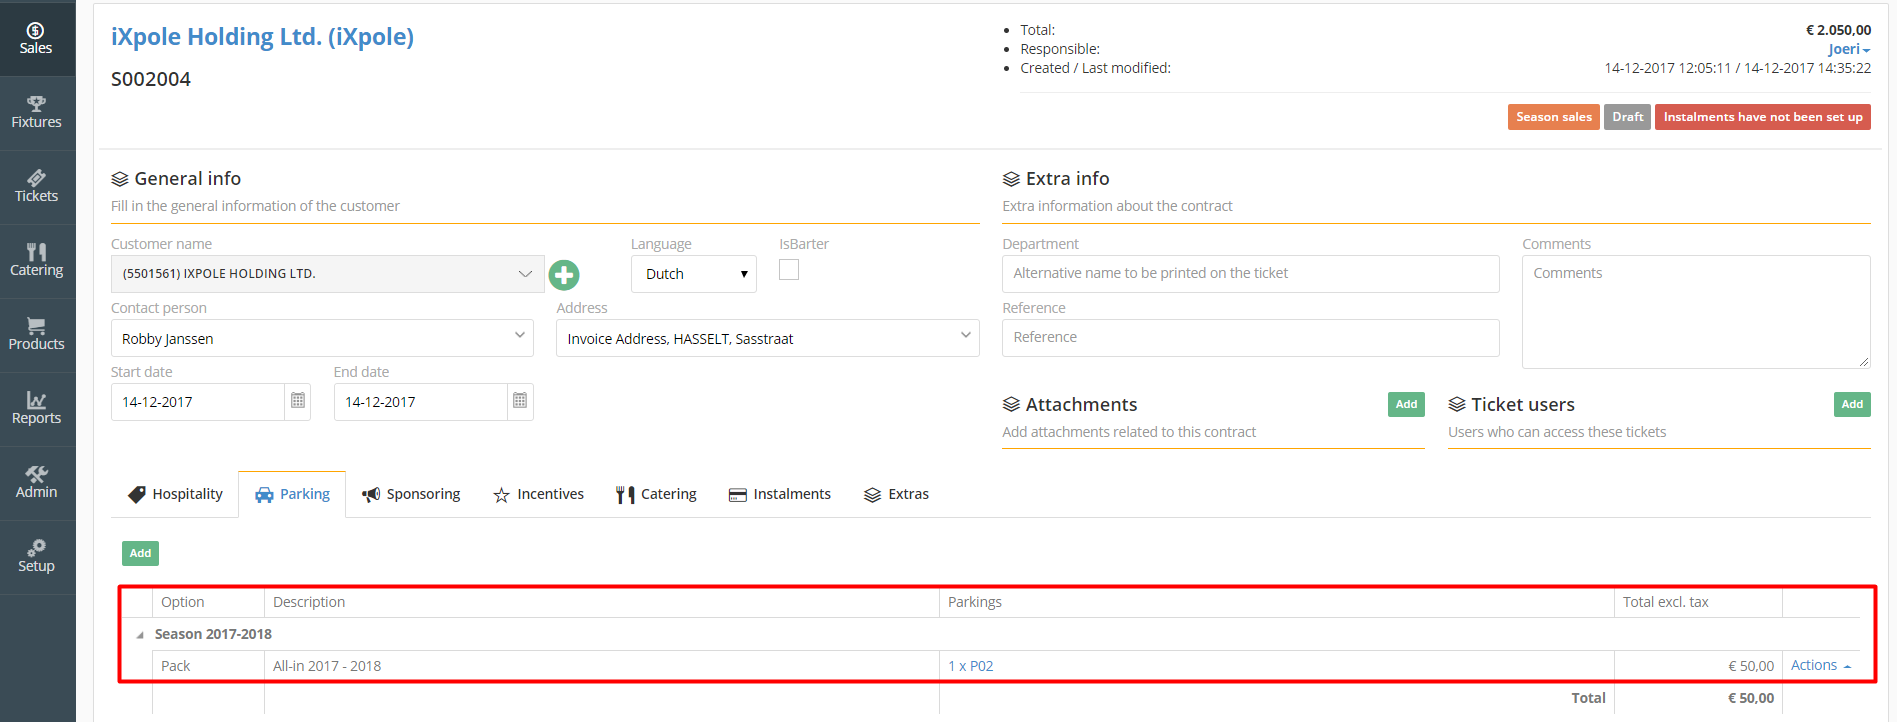Open the Extras tab

point(897,494)
